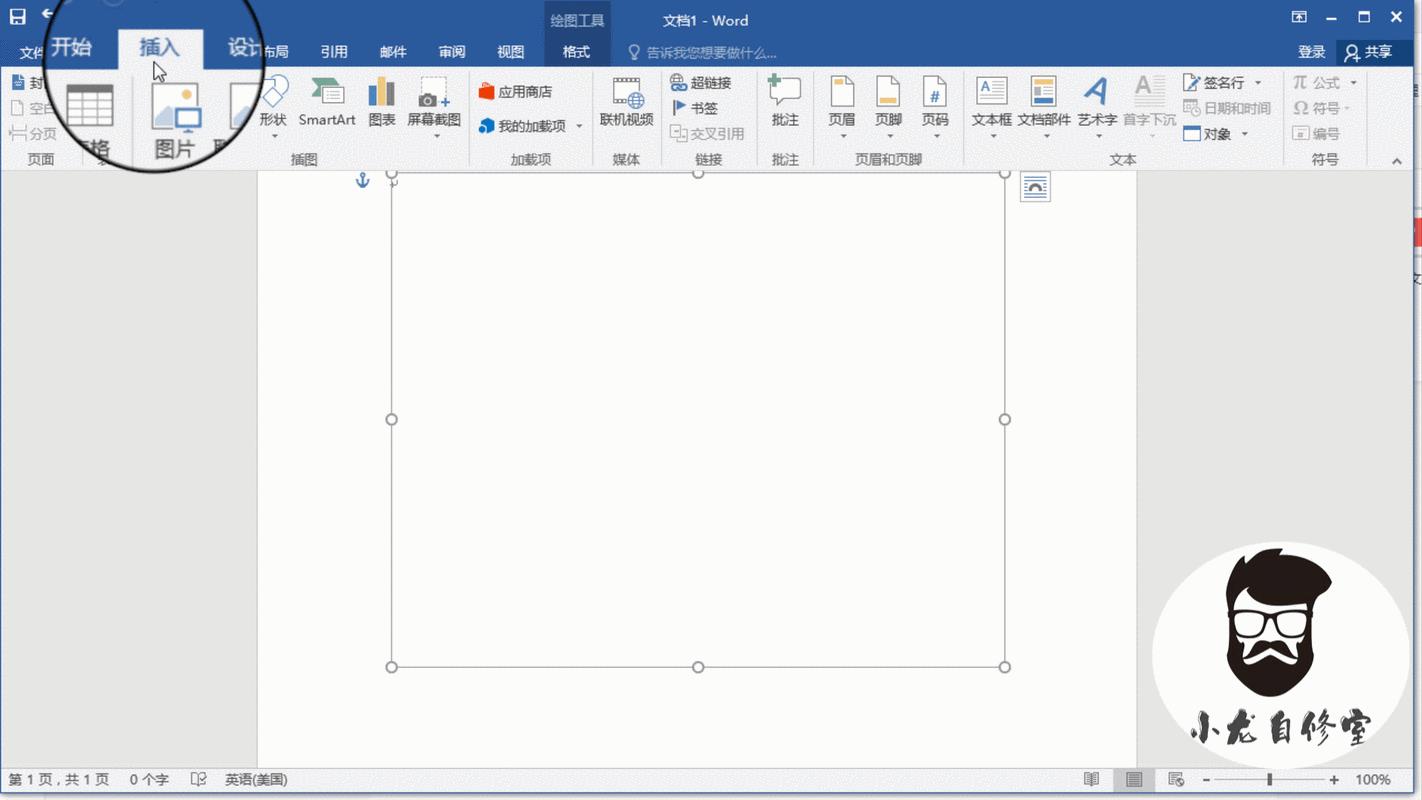Image resolution: width=1422 pixels, height=800 pixels.
Task: Add a Comment (批注)
Action: [x=785, y=102]
